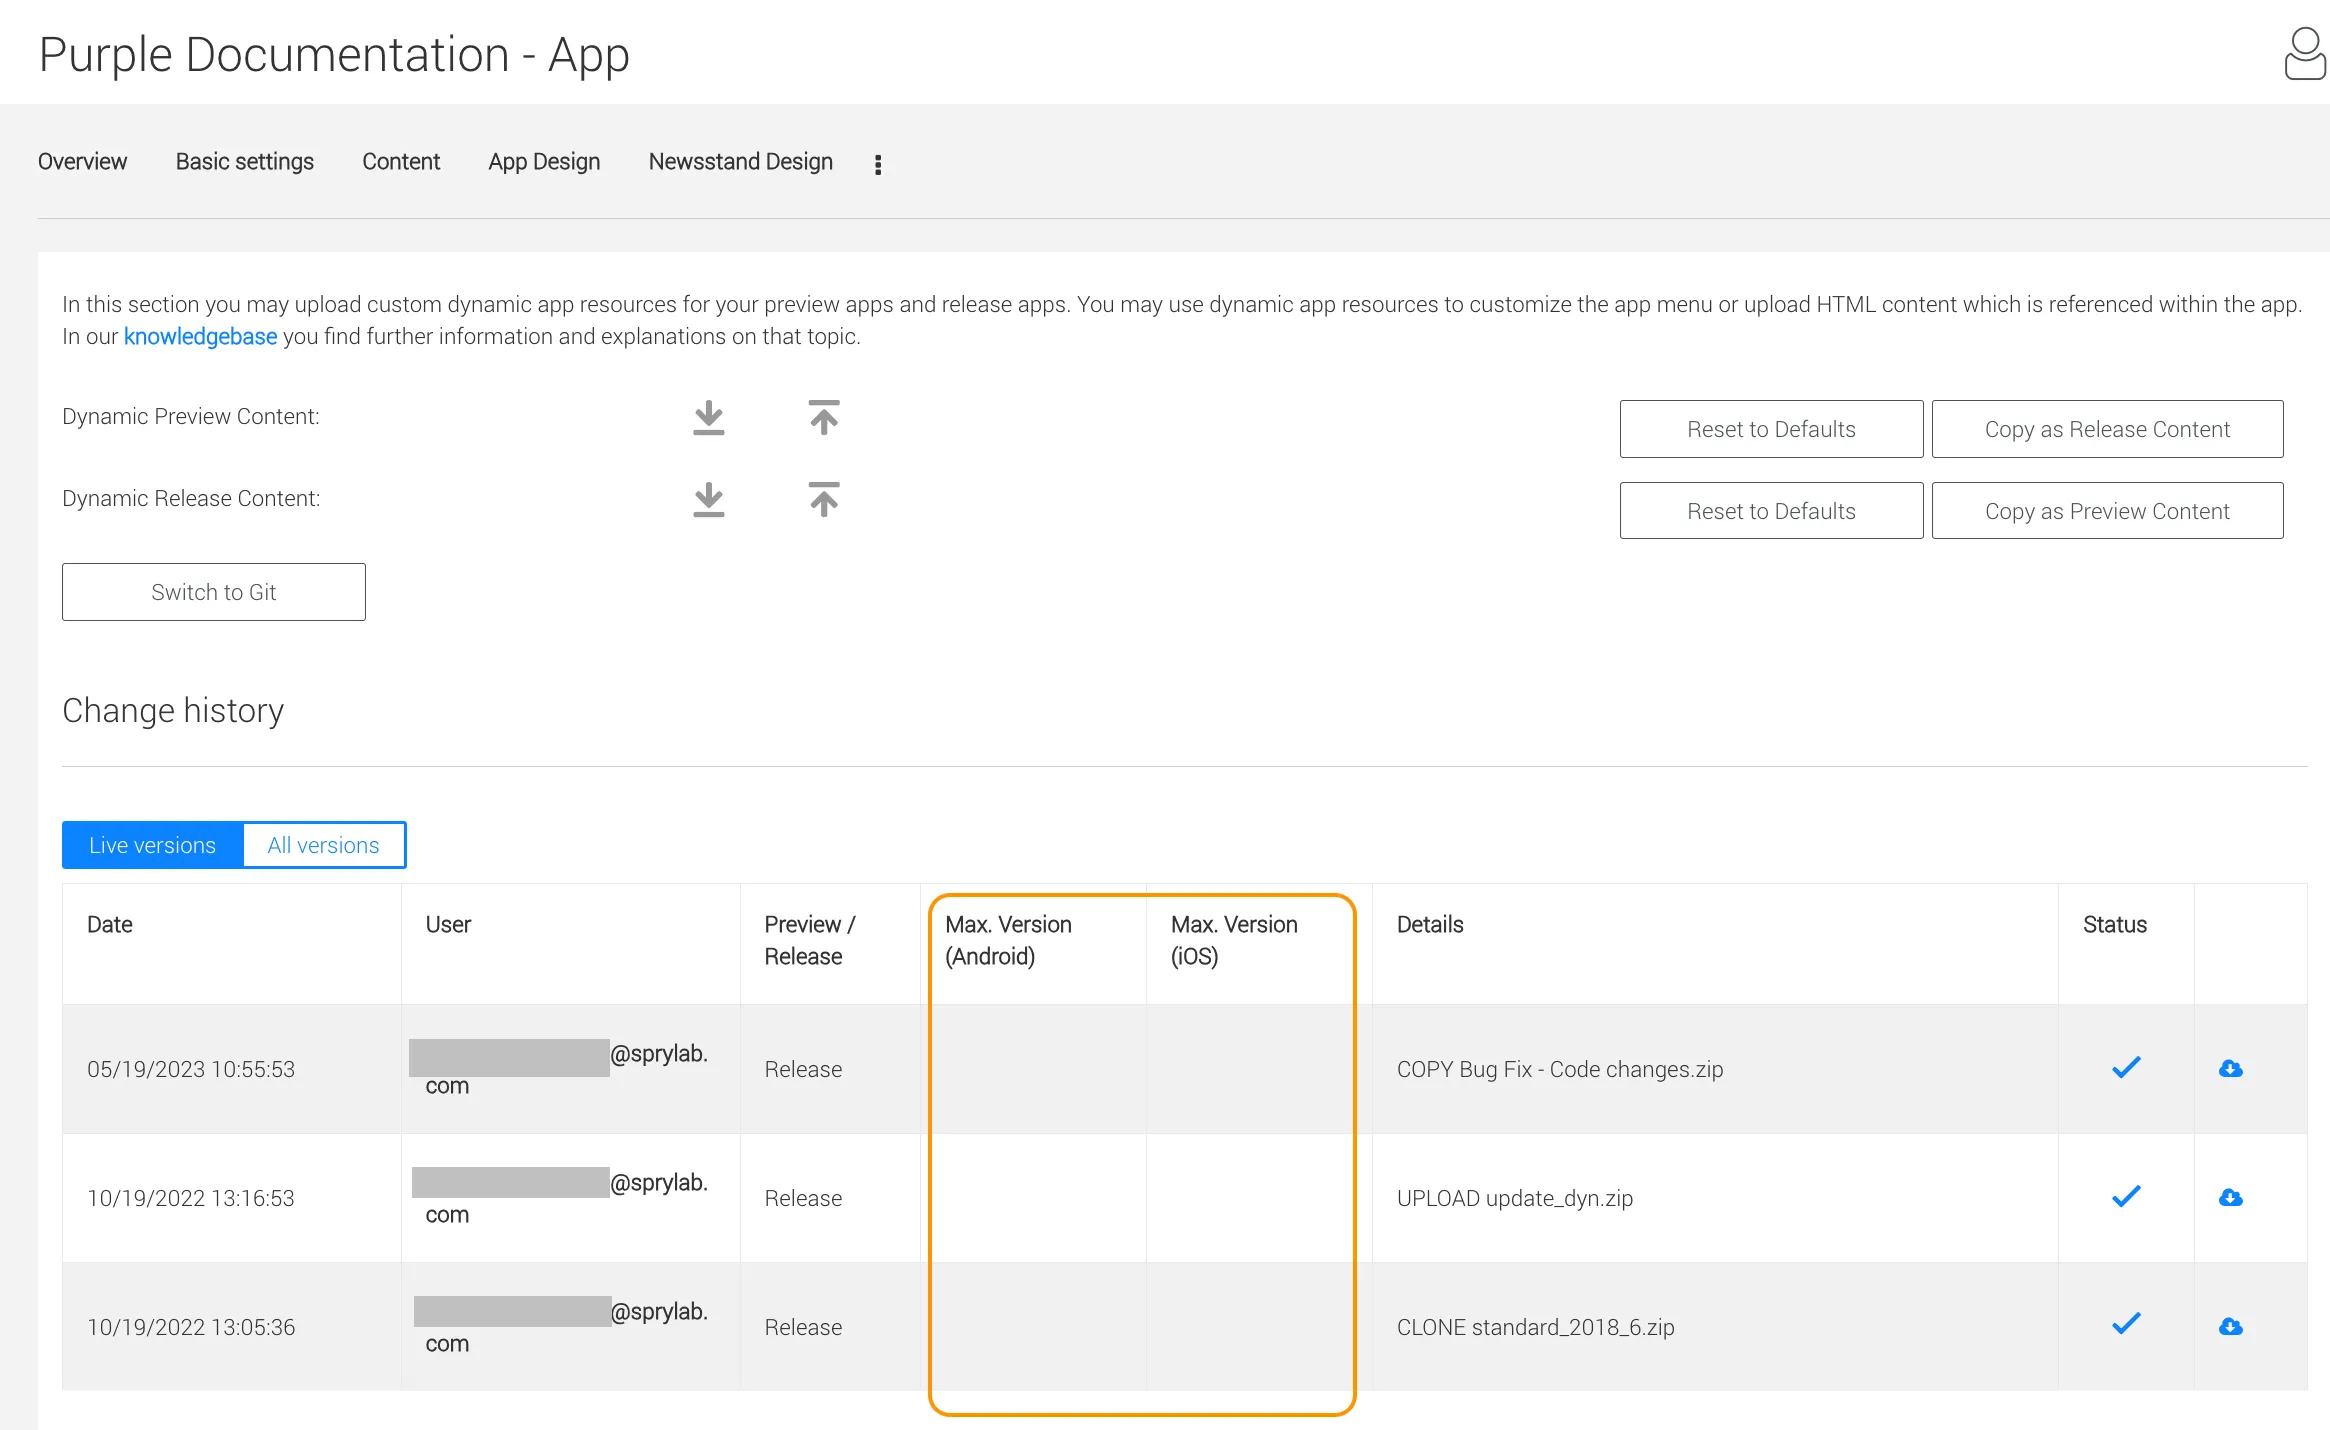The height and width of the screenshot is (1430, 2330).
Task: Select date 05/19/2023 10:55:53
Action: [x=191, y=1069]
